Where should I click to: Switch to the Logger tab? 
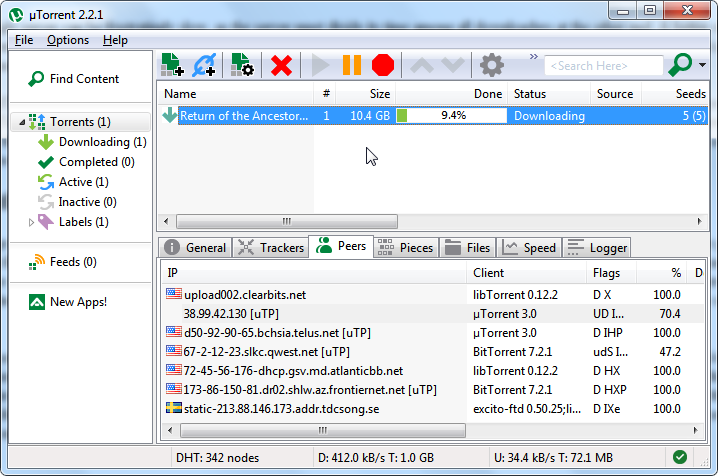pos(597,248)
